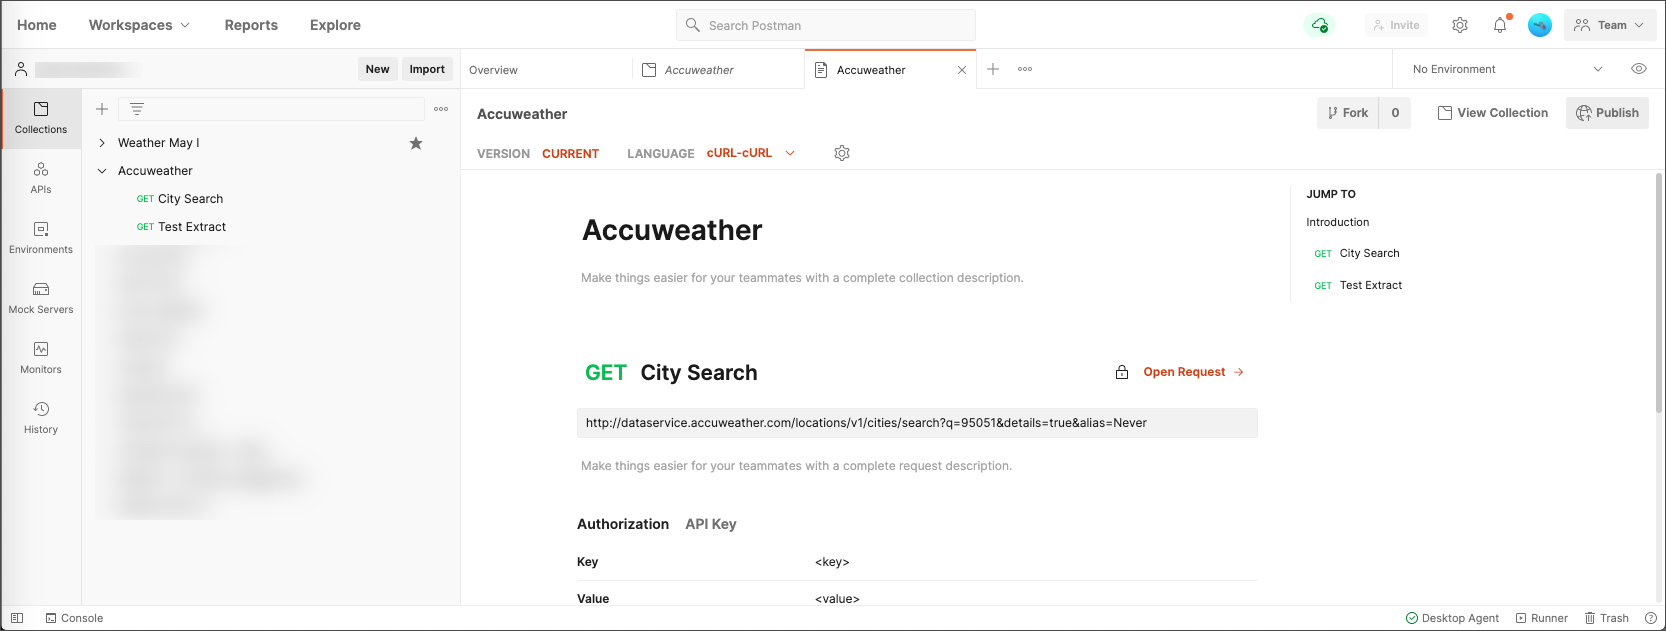1666x631 pixels.
Task: Open the Trash from status bar
Action: coord(1606,618)
